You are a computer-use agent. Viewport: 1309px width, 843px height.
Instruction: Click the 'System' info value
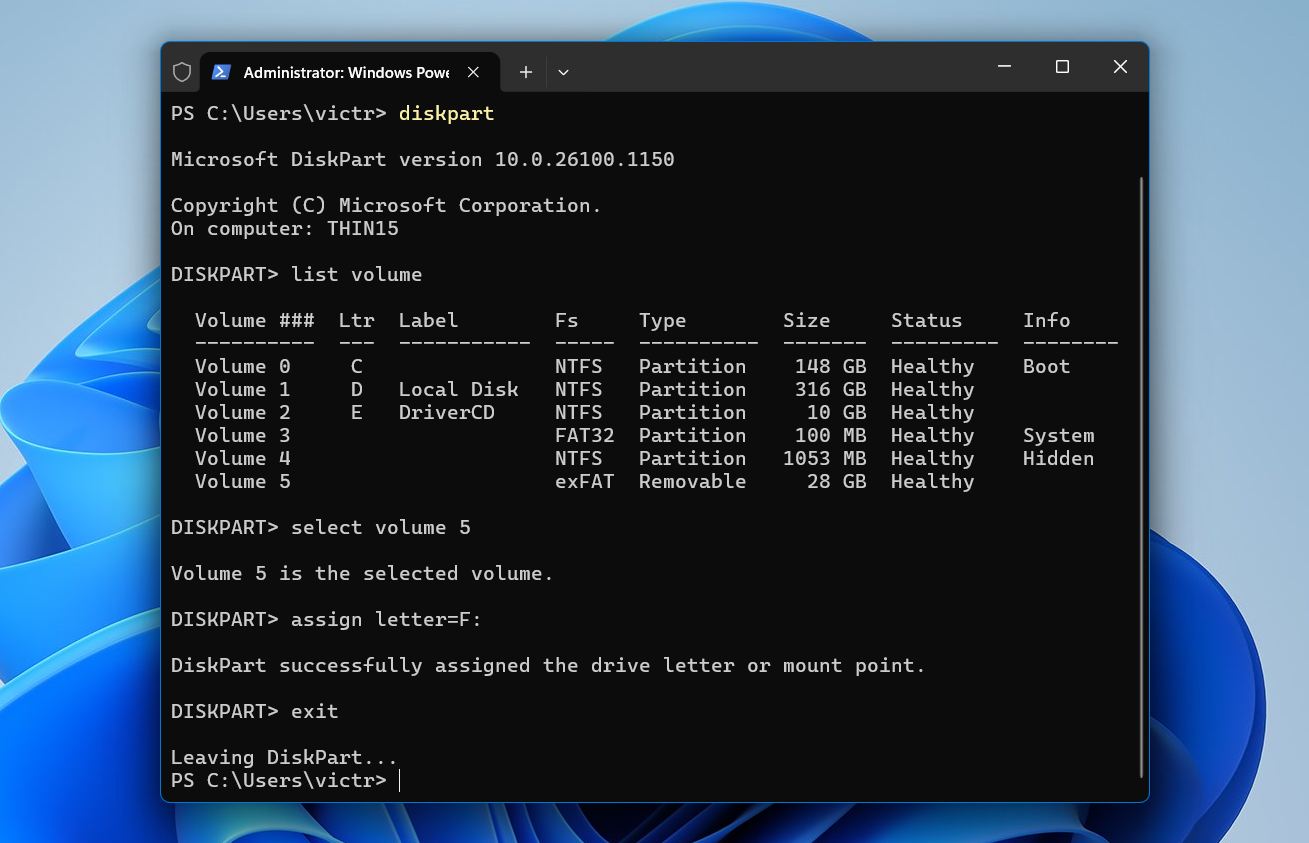point(1059,435)
